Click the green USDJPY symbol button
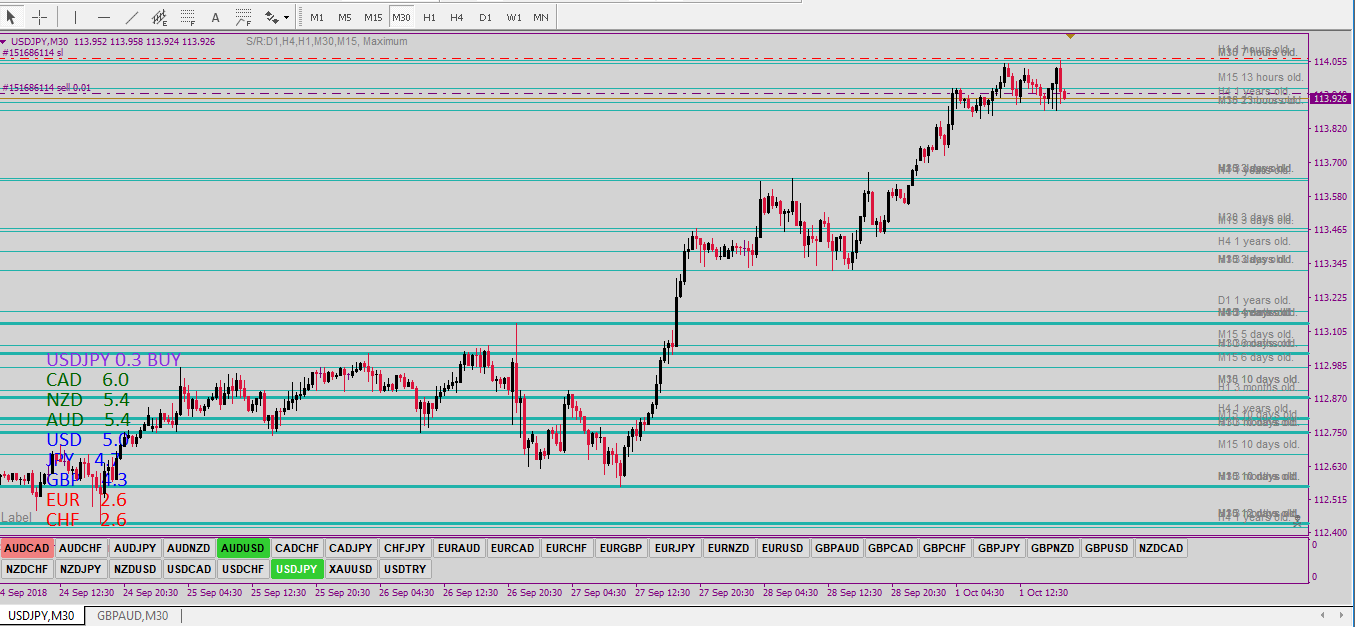 click(298, 569)
